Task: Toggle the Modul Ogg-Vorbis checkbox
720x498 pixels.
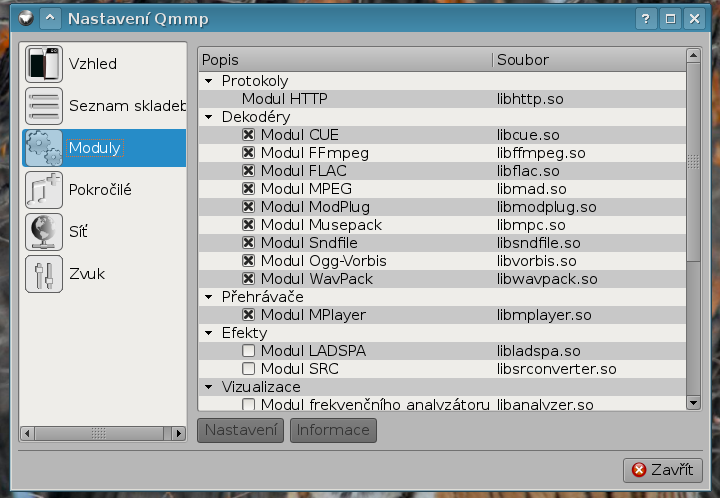Action: tap(248, 261)
